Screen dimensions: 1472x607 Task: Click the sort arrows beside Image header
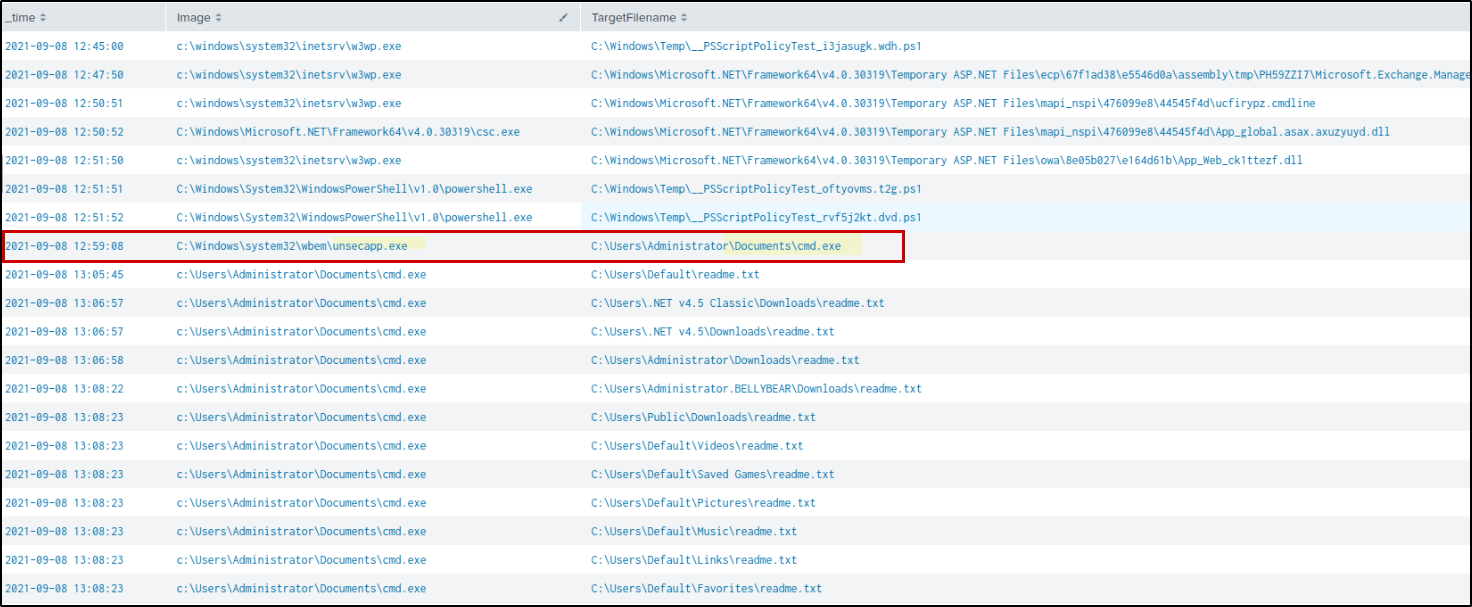219,18
